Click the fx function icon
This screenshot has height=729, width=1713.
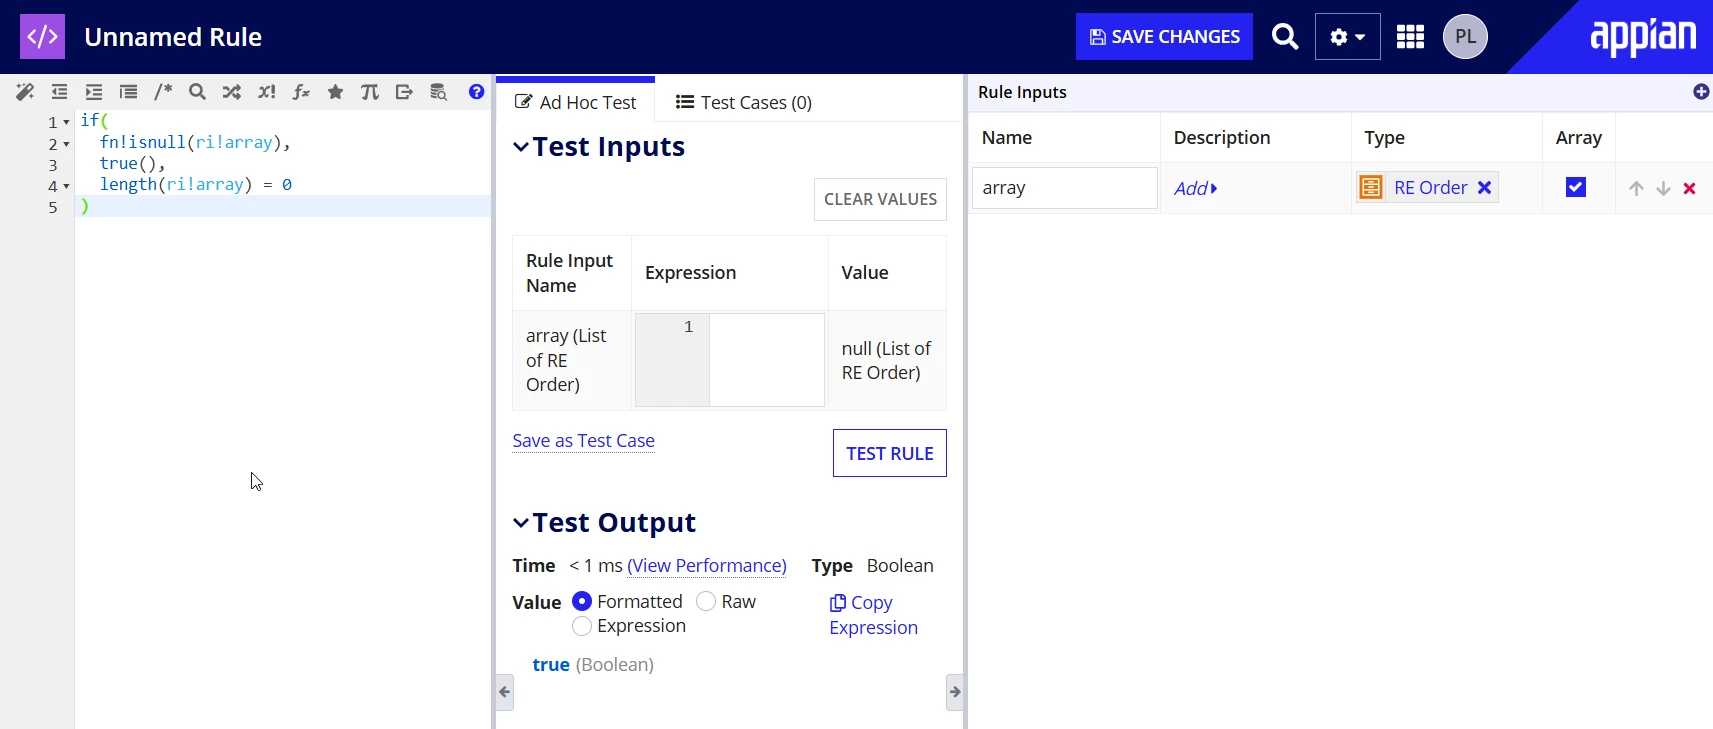click(301, 92)
